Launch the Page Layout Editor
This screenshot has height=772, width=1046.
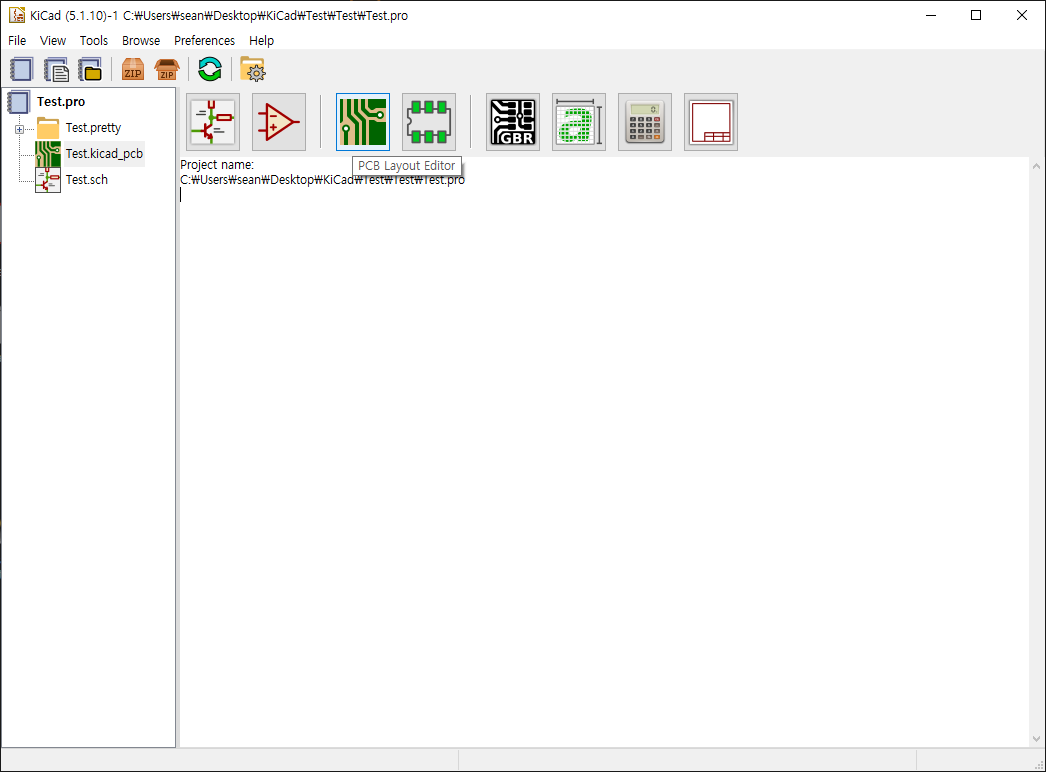(711, 122)
